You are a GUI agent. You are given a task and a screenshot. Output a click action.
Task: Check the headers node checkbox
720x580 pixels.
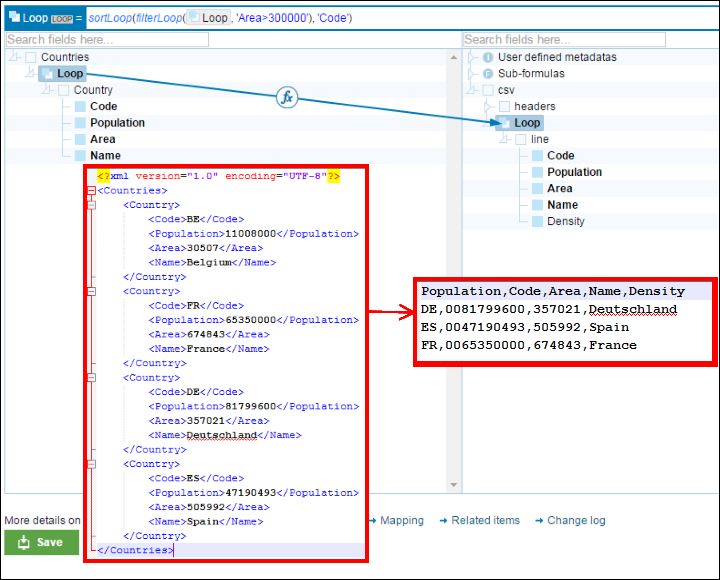pyautogui.click(x=504, y=106)
